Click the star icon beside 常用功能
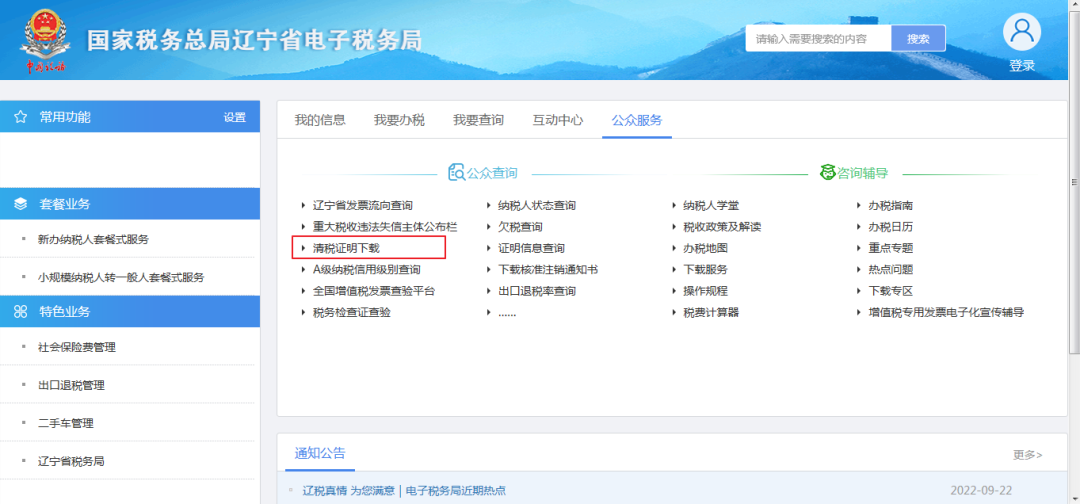The width and height of the screenshot is (1080, 504). [21, 117]
